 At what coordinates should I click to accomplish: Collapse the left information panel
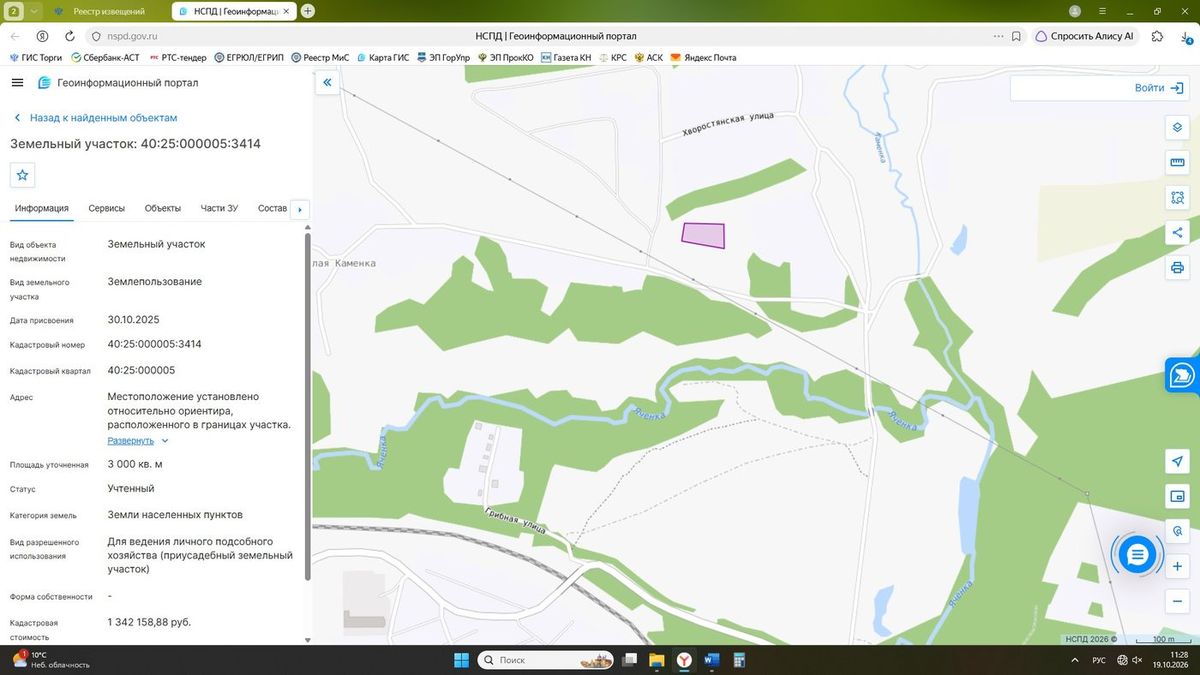pyautogui.click(x=326, y=84)
